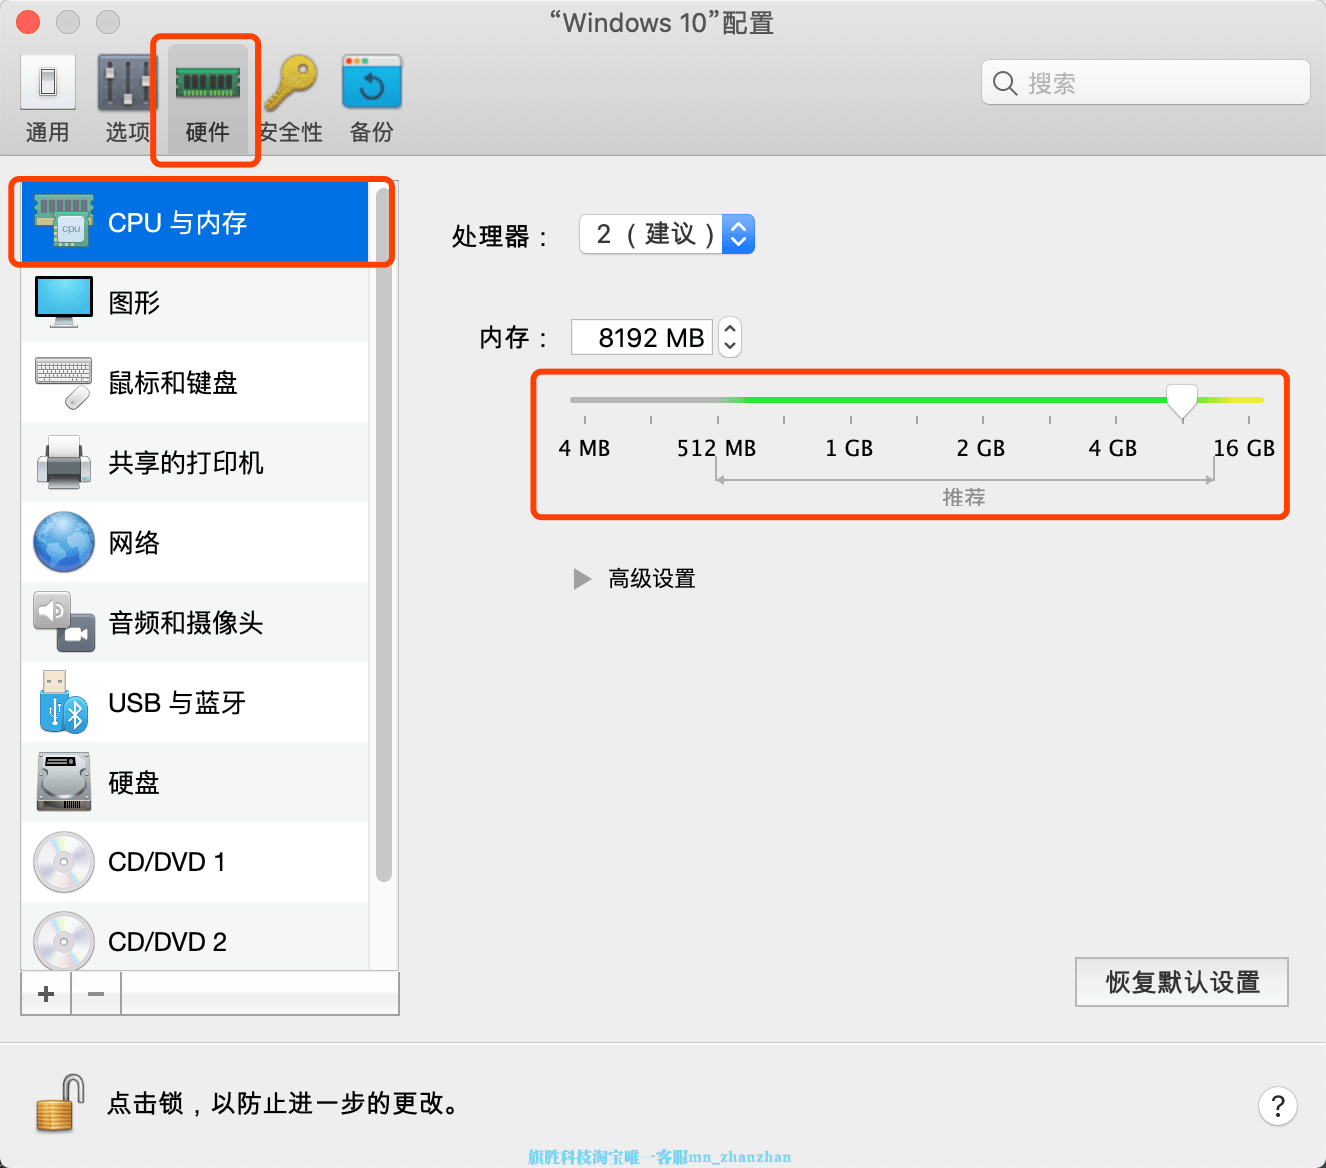This screenshot has width=1326, height=1168.
Task: Click the lock icon to prevent changes
Action: pyautogui.click(x=57, y=1103)
